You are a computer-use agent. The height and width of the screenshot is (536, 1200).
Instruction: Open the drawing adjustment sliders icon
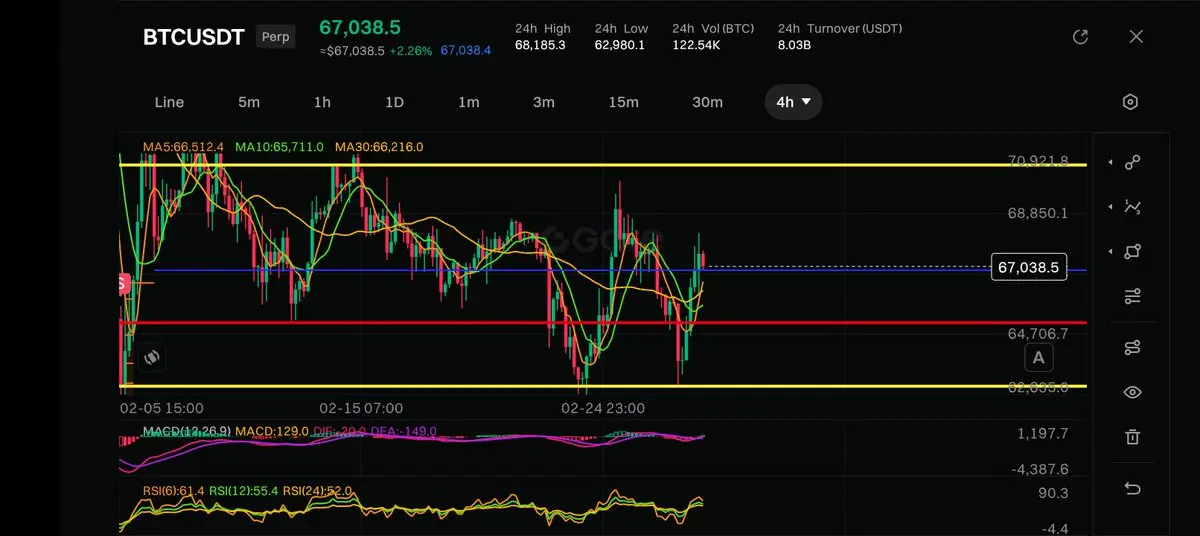point(1132,297)
